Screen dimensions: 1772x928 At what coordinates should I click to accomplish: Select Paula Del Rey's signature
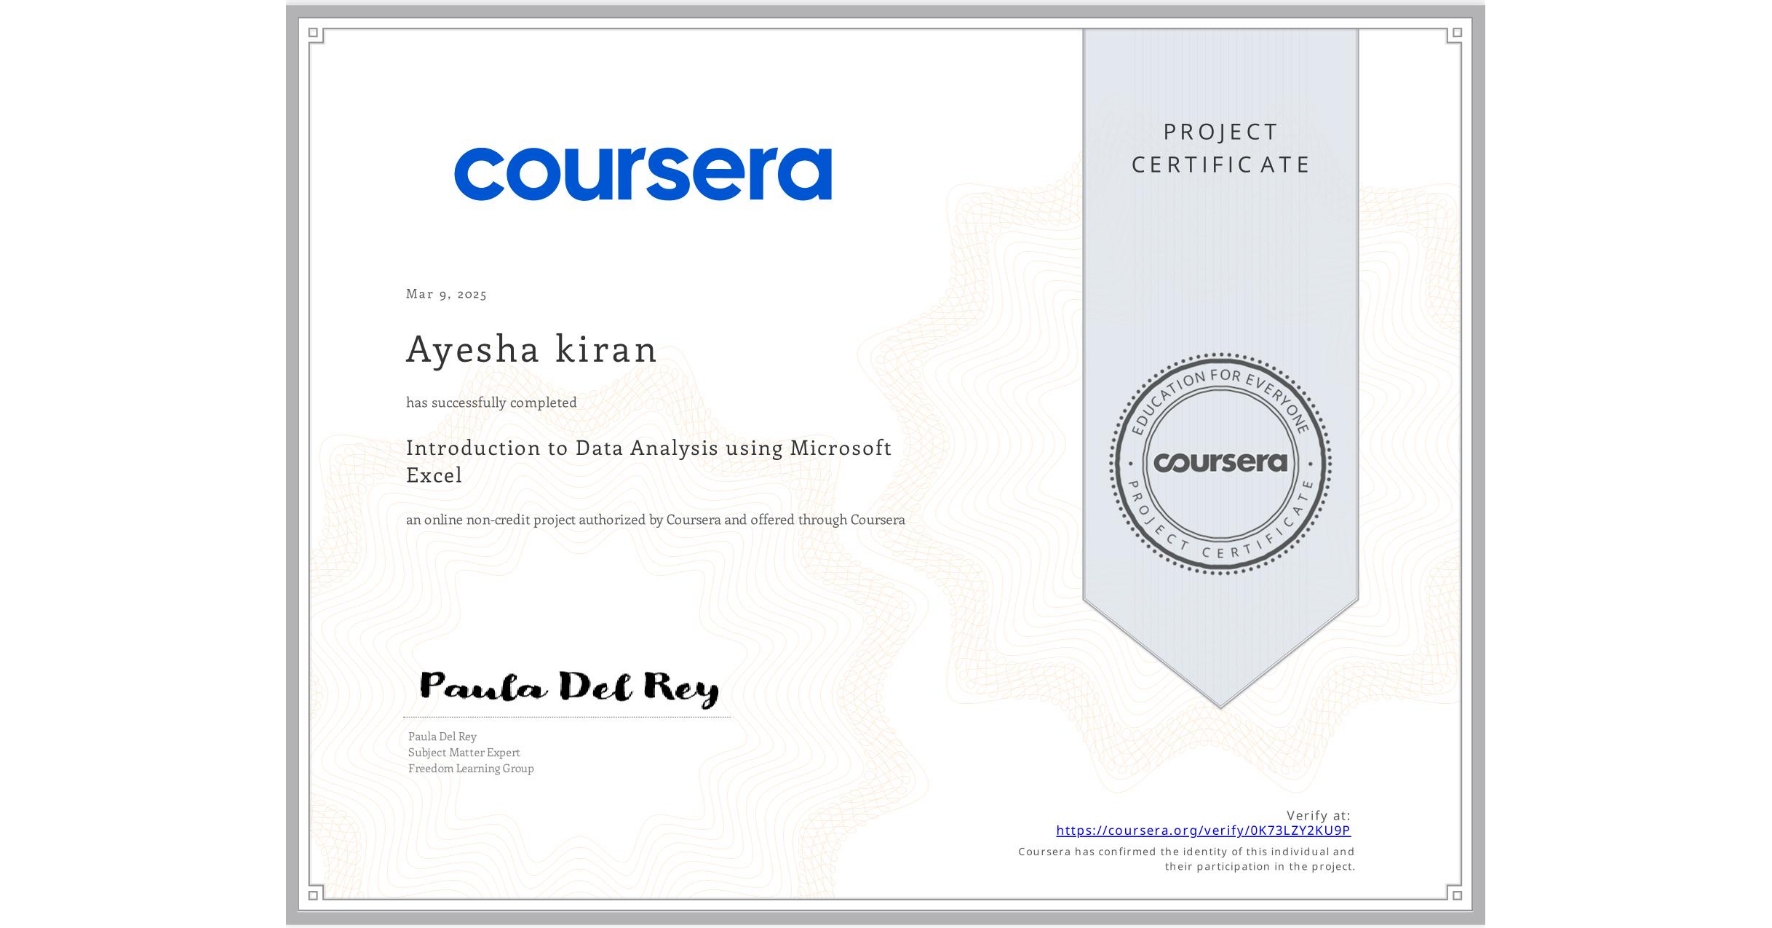pyautogui.click(x=570, y=686)
